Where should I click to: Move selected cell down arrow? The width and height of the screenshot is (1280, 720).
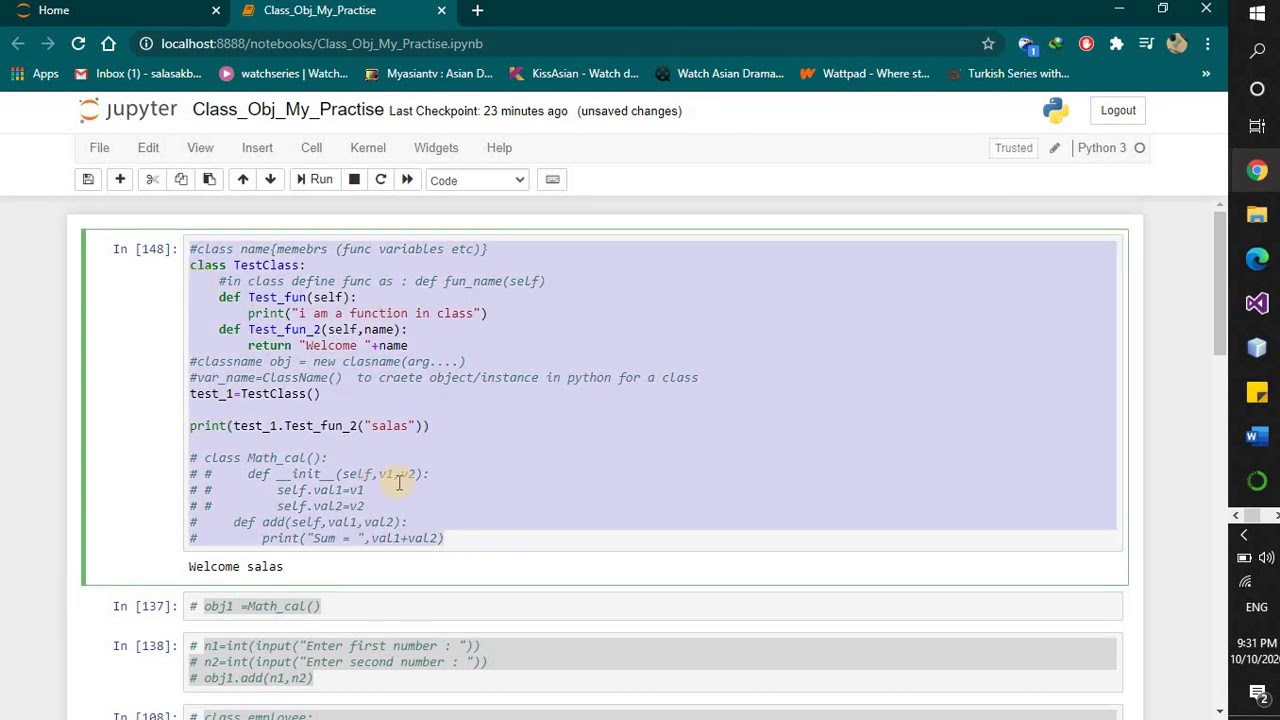(x=270, y=180)
